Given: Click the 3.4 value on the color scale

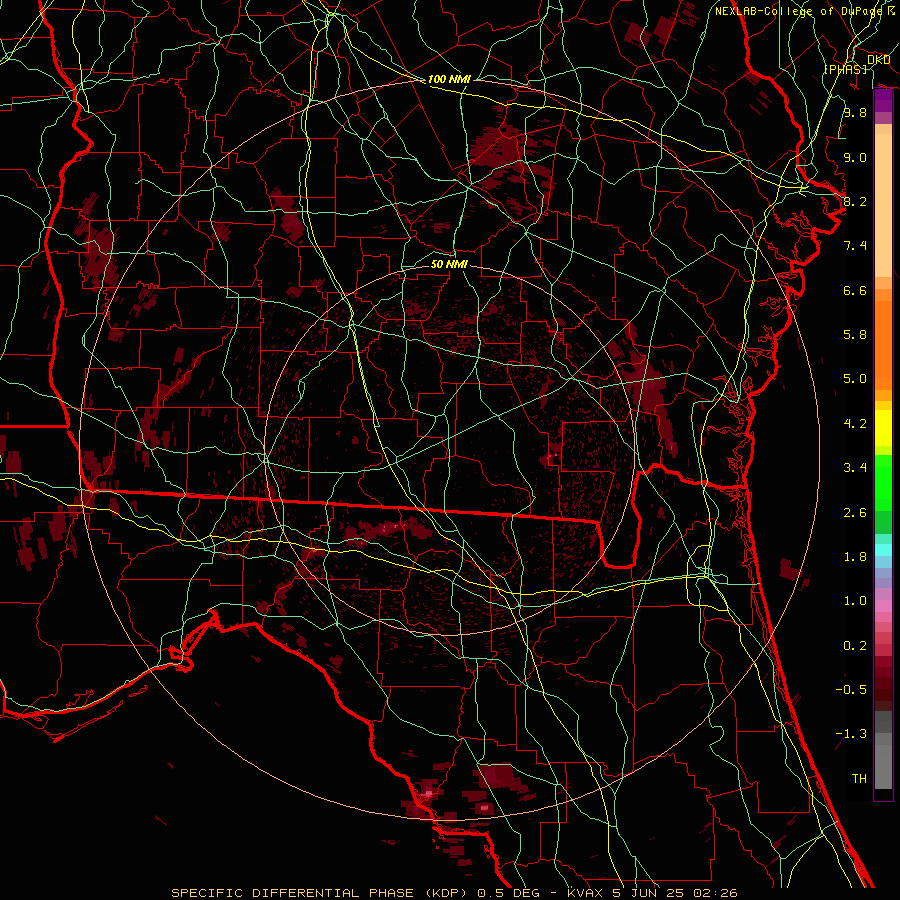Looking at the screenshot, I should coord(855,468).
